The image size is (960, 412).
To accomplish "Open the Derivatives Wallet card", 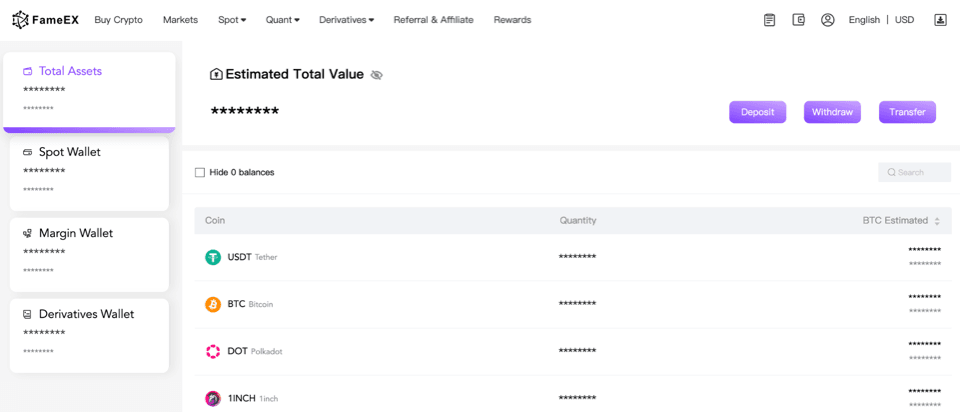I will [x=89, y=333].
